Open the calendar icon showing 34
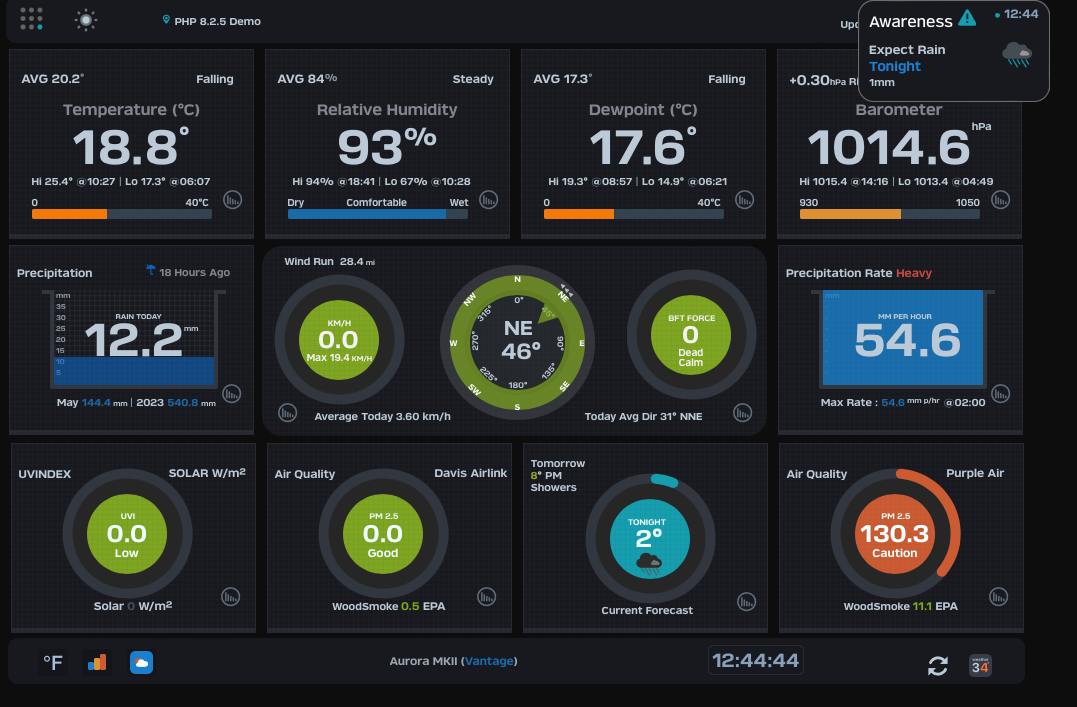The width and height of the screenshot is (1077, 707). click(x=980, y=665)
